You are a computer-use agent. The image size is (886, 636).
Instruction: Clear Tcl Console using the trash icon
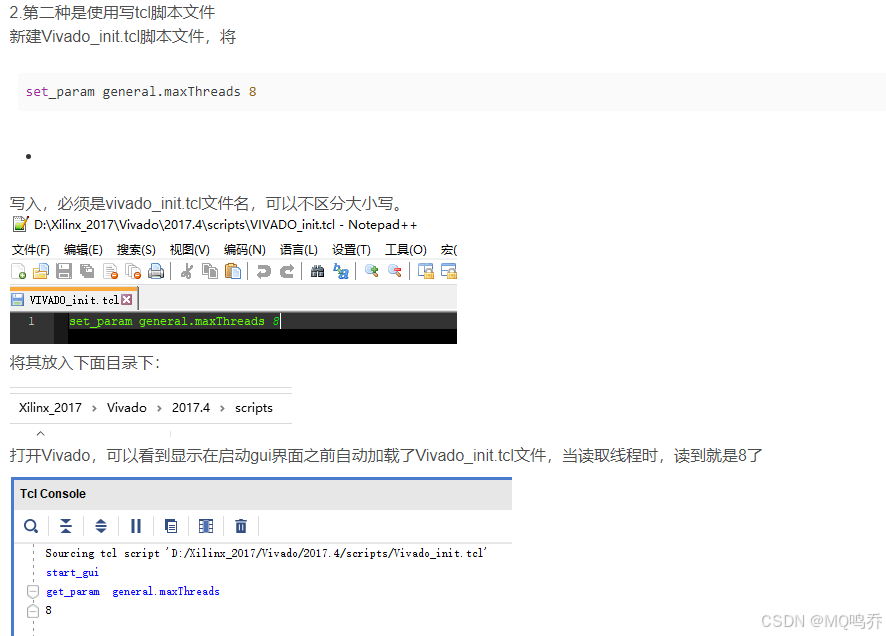tap(241, 525)
